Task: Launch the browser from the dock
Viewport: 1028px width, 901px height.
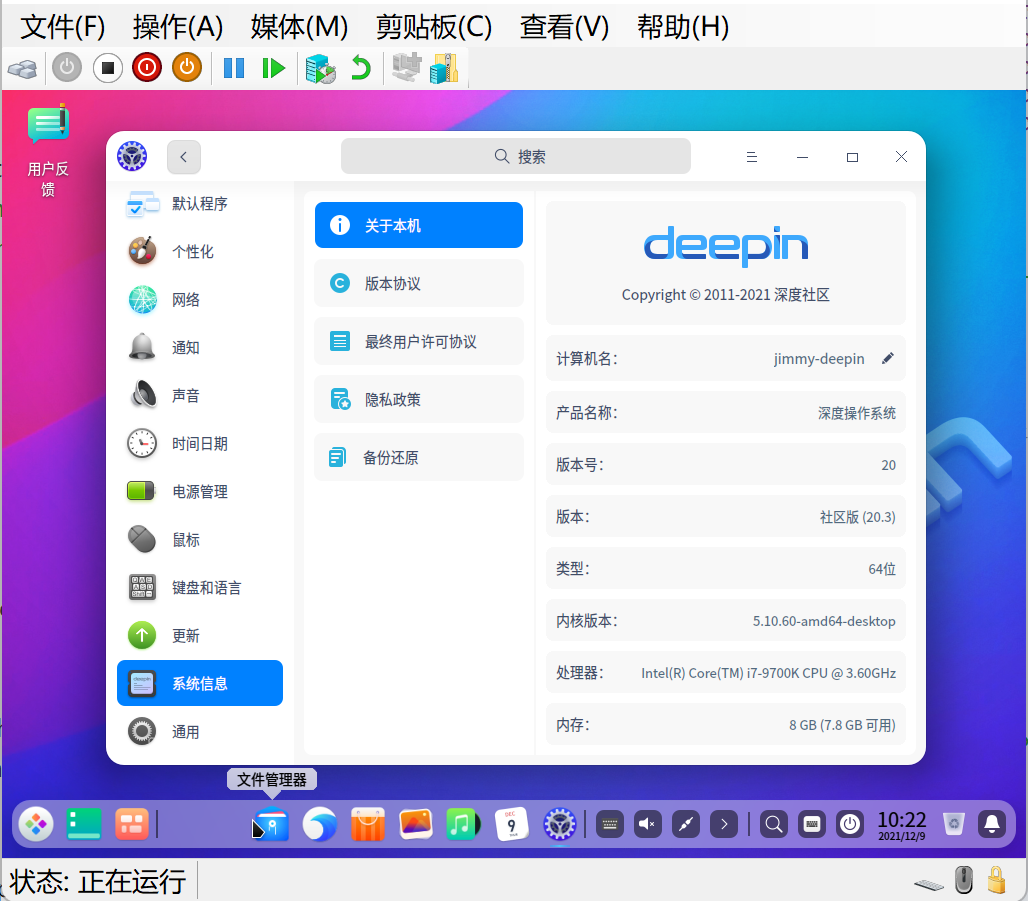Action: [x=319, y=824]
